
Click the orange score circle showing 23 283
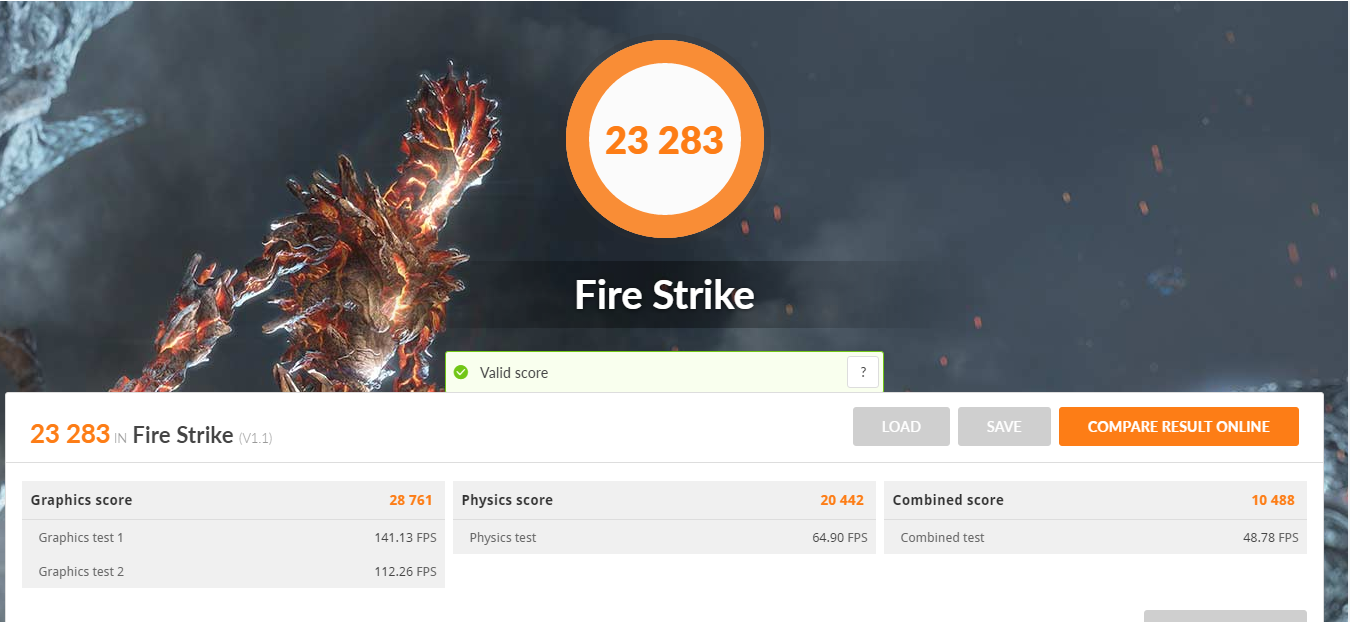665,139
